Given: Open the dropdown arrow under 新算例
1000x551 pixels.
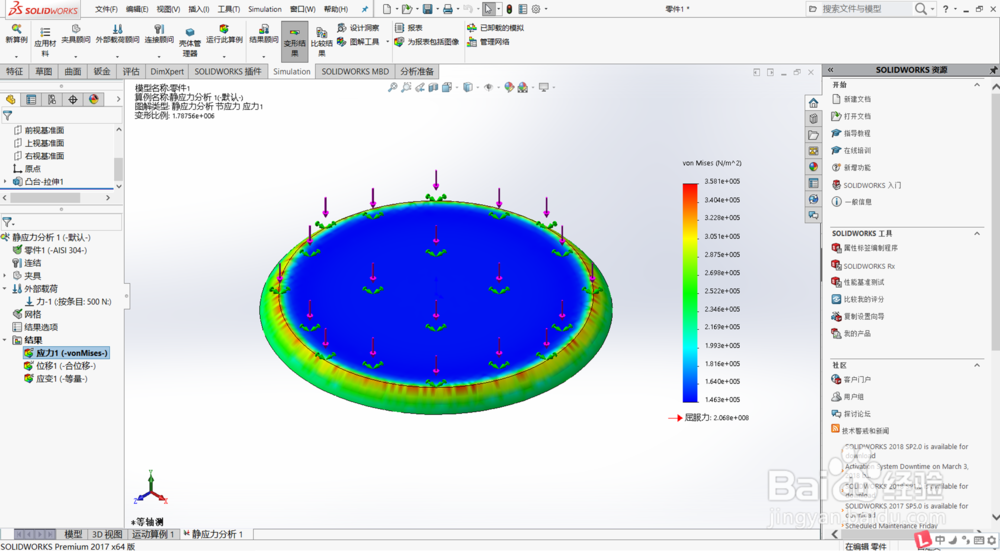Looking at the screenshot, I should click(17, 56).
